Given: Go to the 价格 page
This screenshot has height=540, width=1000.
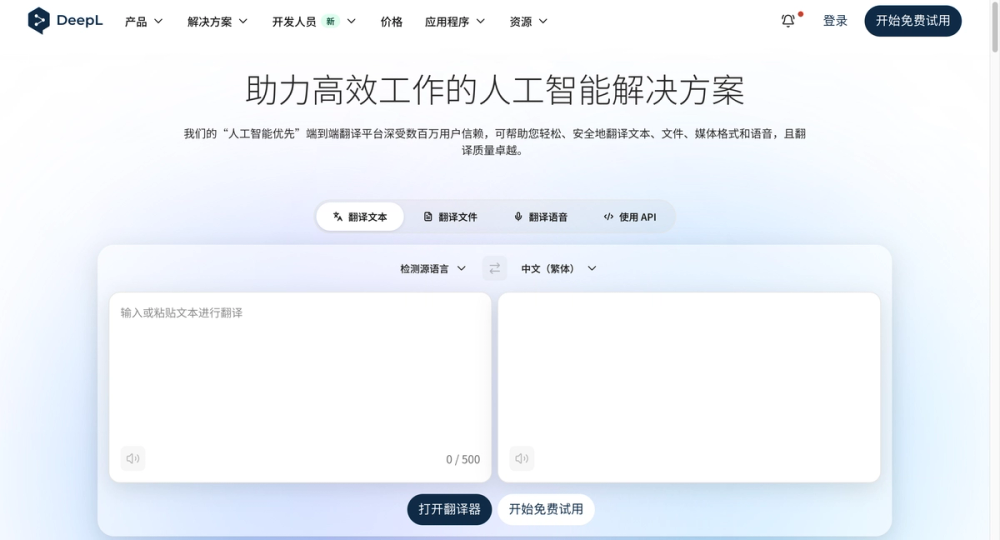Looking at the screenshot, I should pos(391,21).
